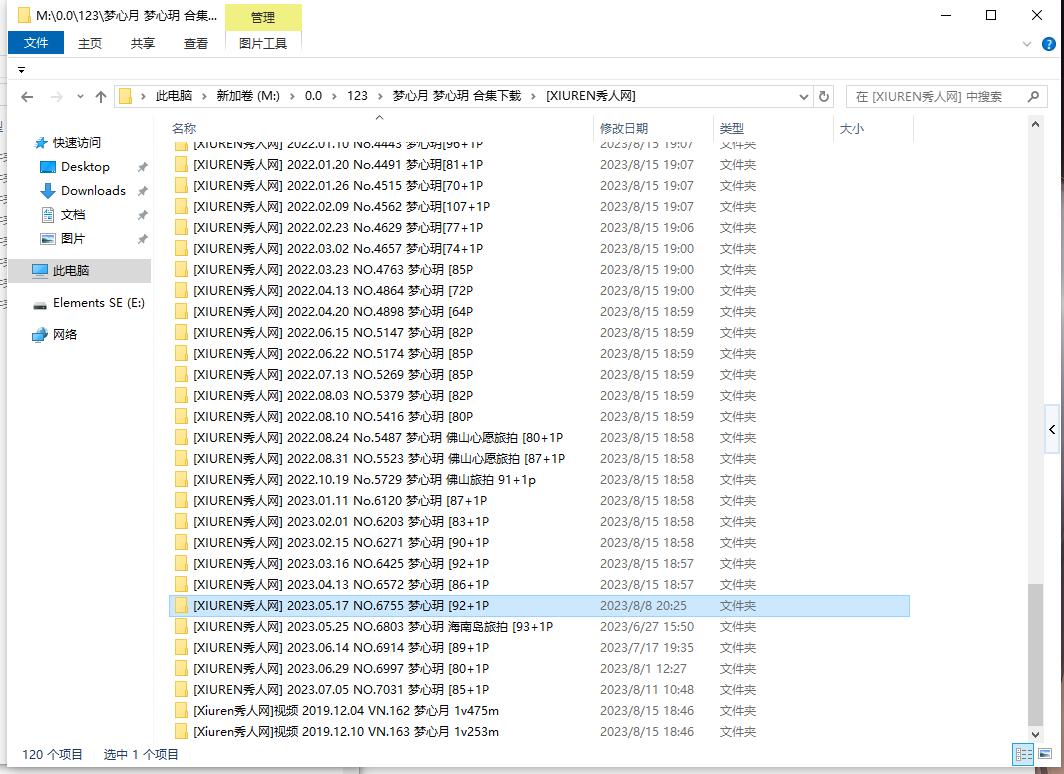The height and width of the screenshot is (774, 1064).
Task: Switch to details list view
Action: [x=1023, y=755]
